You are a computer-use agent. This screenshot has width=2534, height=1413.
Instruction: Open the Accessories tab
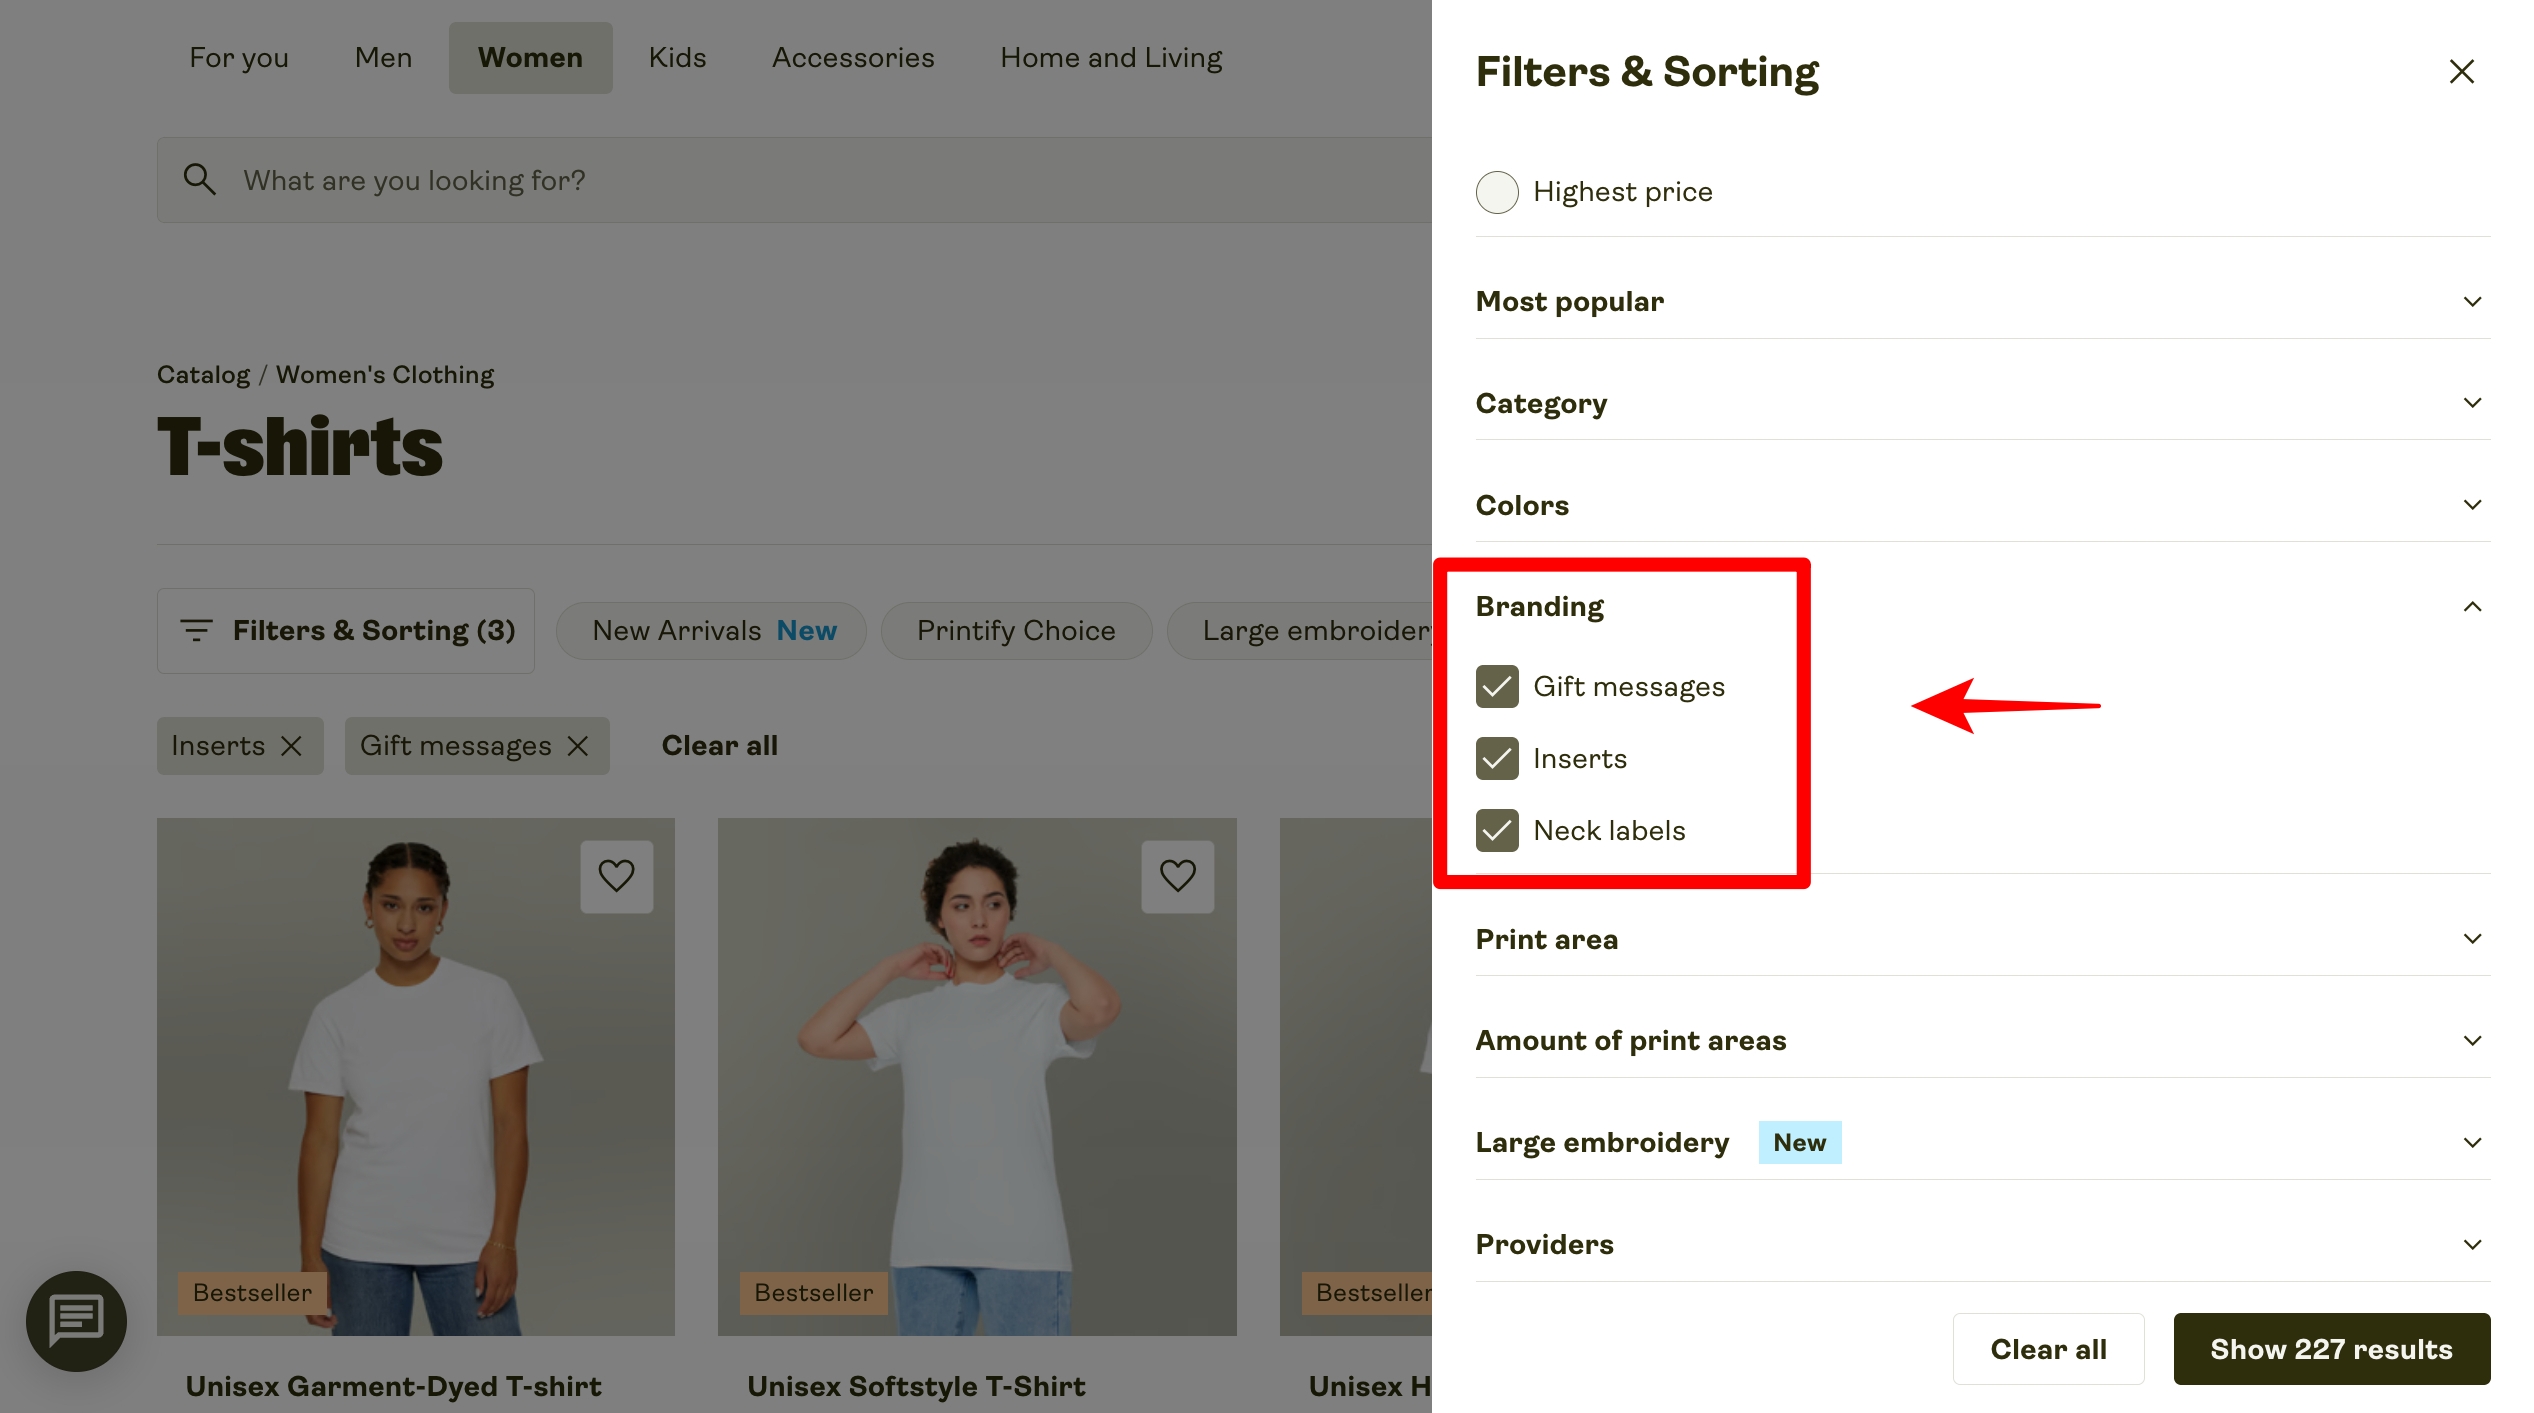tap(853, 58)
